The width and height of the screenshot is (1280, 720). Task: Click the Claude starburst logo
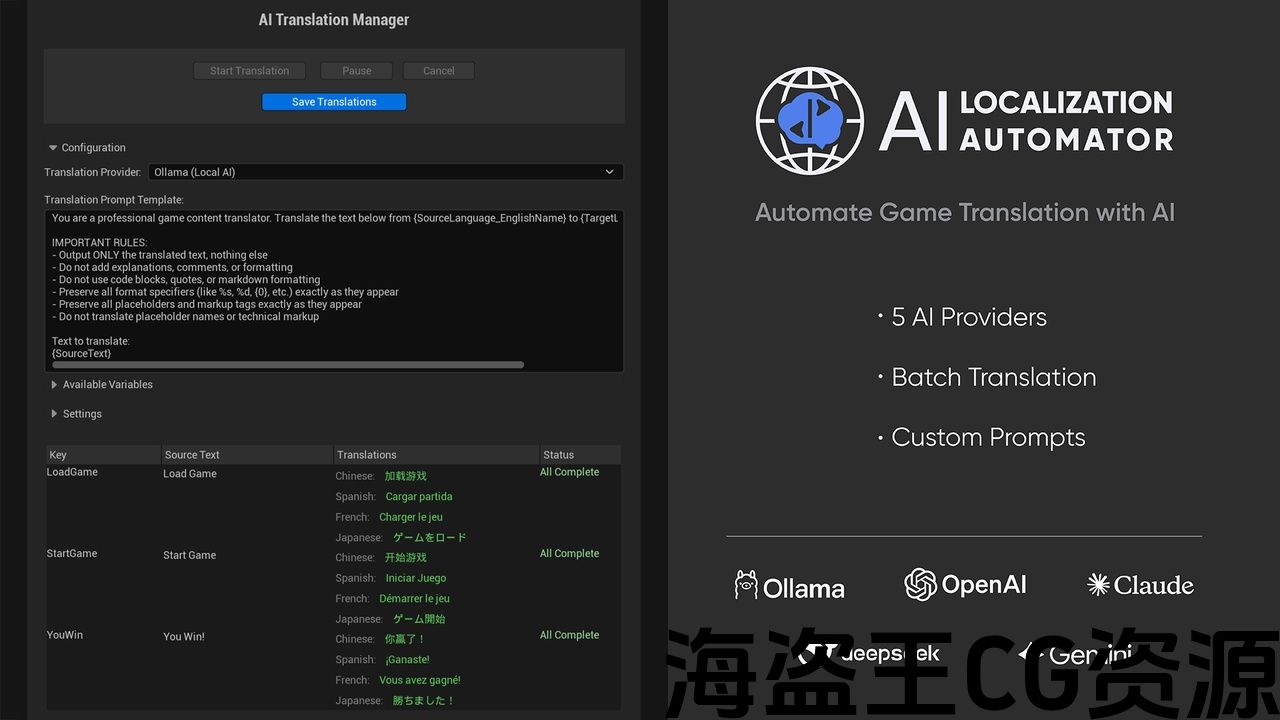1098,585
